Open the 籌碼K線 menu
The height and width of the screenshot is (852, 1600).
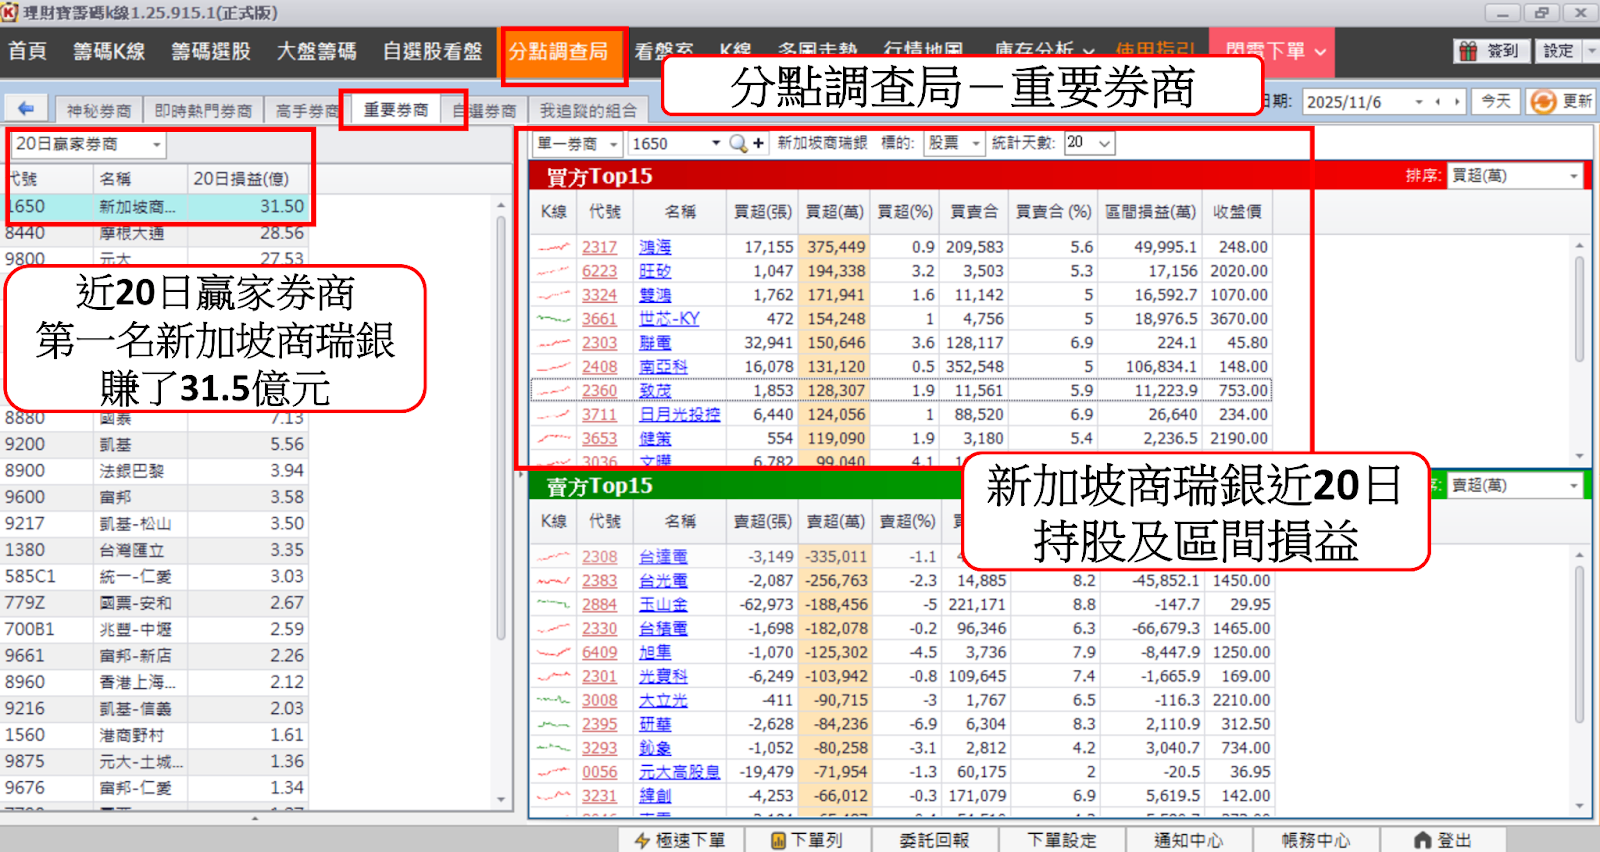coord(109,51)
